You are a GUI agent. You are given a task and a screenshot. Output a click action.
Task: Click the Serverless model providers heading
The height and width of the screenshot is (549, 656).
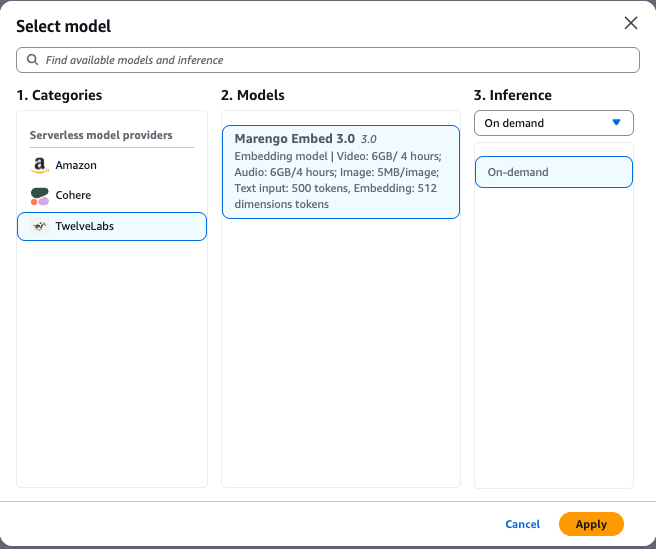point(101,135)
